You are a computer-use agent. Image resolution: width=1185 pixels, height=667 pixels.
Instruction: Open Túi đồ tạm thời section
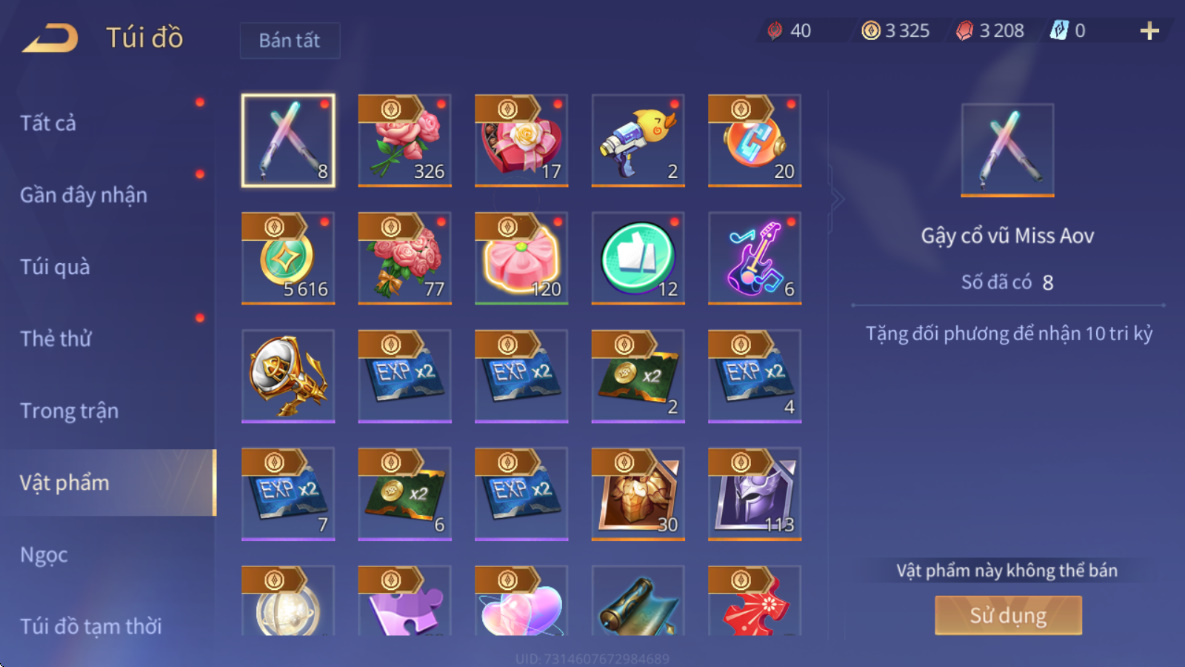[x=91, y=626]
